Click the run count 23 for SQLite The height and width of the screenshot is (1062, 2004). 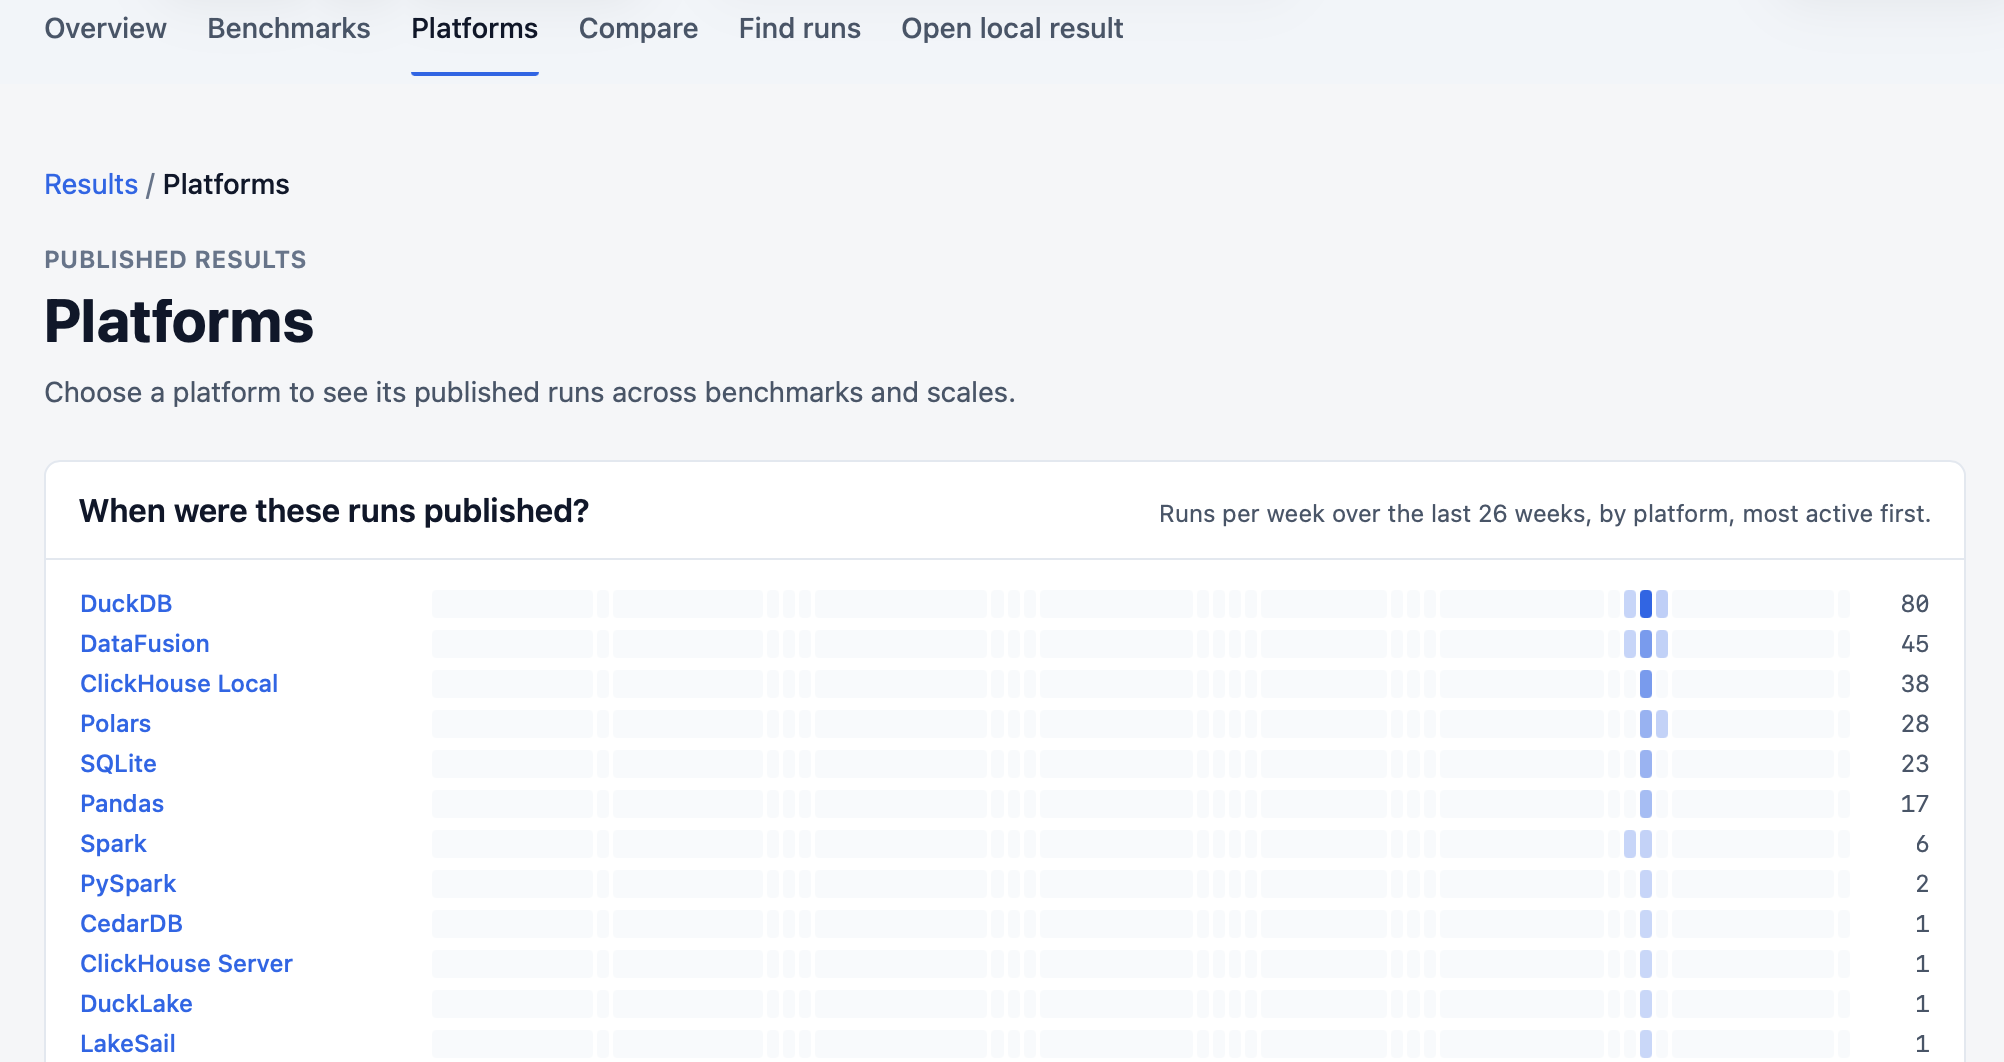1914,764
